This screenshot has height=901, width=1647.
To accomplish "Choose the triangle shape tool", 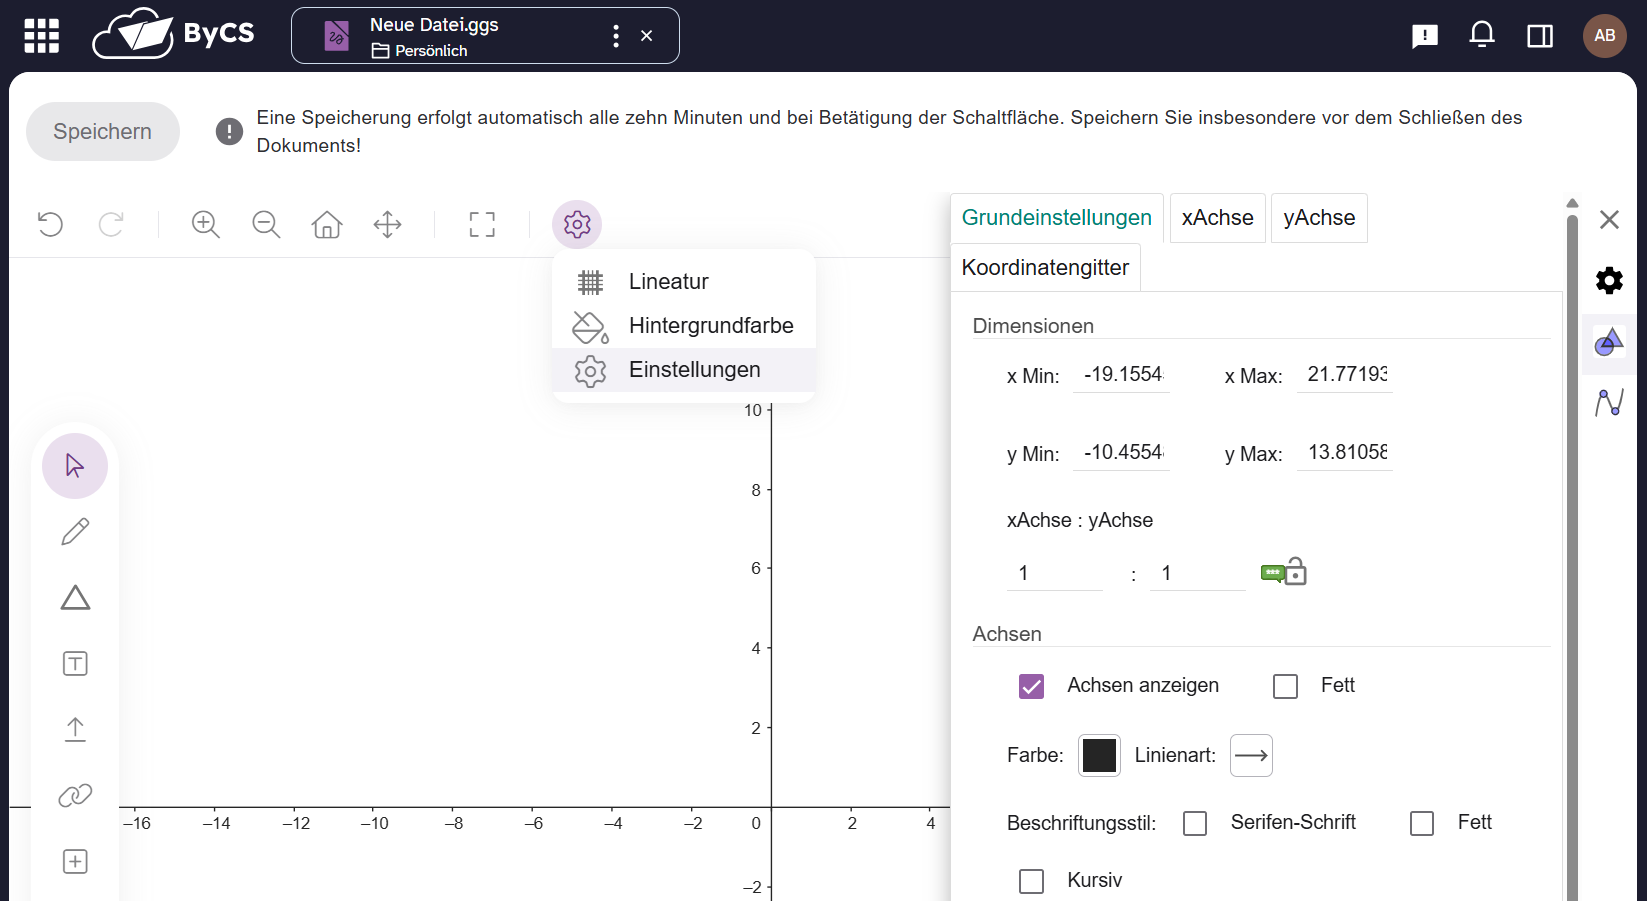I will pos(75,598).
